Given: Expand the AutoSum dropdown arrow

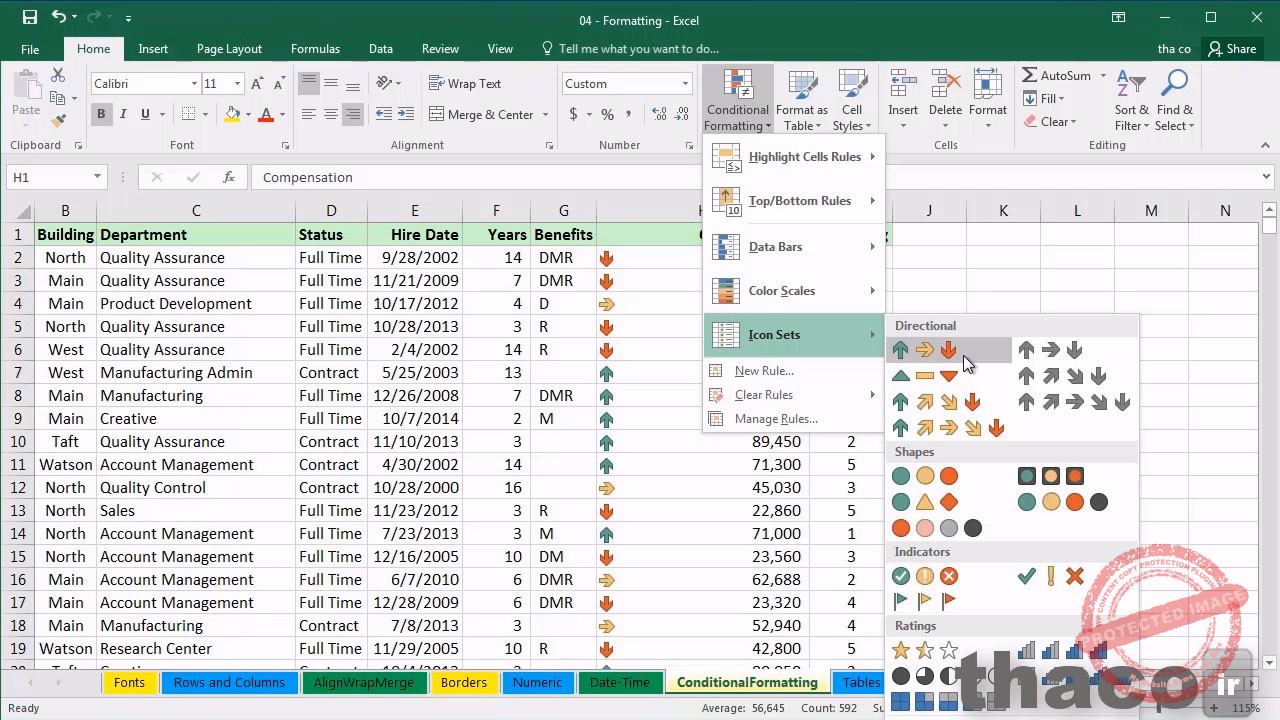Looking at the screenshot, I should tap(1104, 76).
